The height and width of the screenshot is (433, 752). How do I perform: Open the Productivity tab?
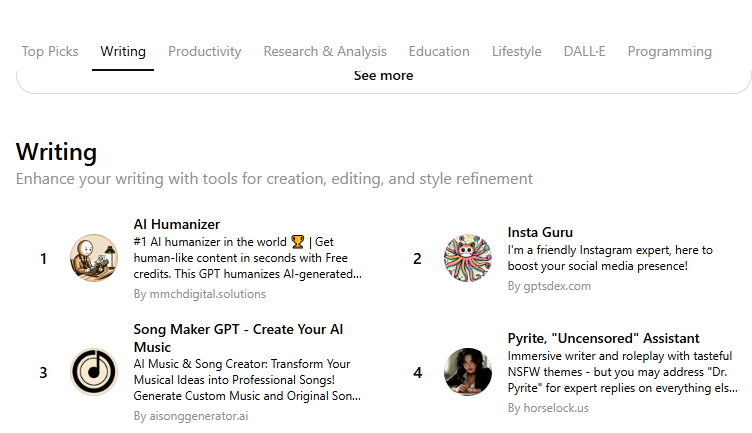(205, 51)
